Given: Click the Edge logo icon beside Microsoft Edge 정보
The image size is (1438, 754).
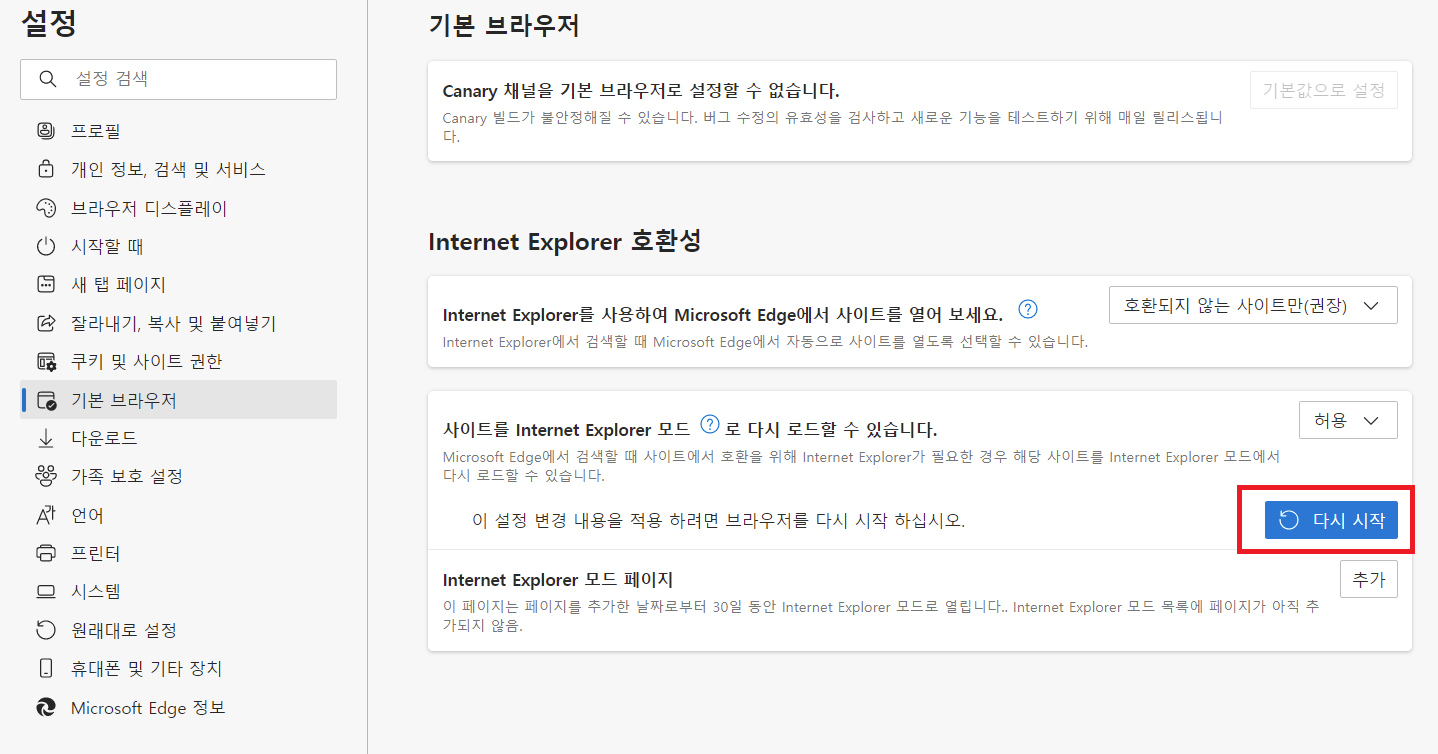Looking at the screenshot, I should coord(46,707).
